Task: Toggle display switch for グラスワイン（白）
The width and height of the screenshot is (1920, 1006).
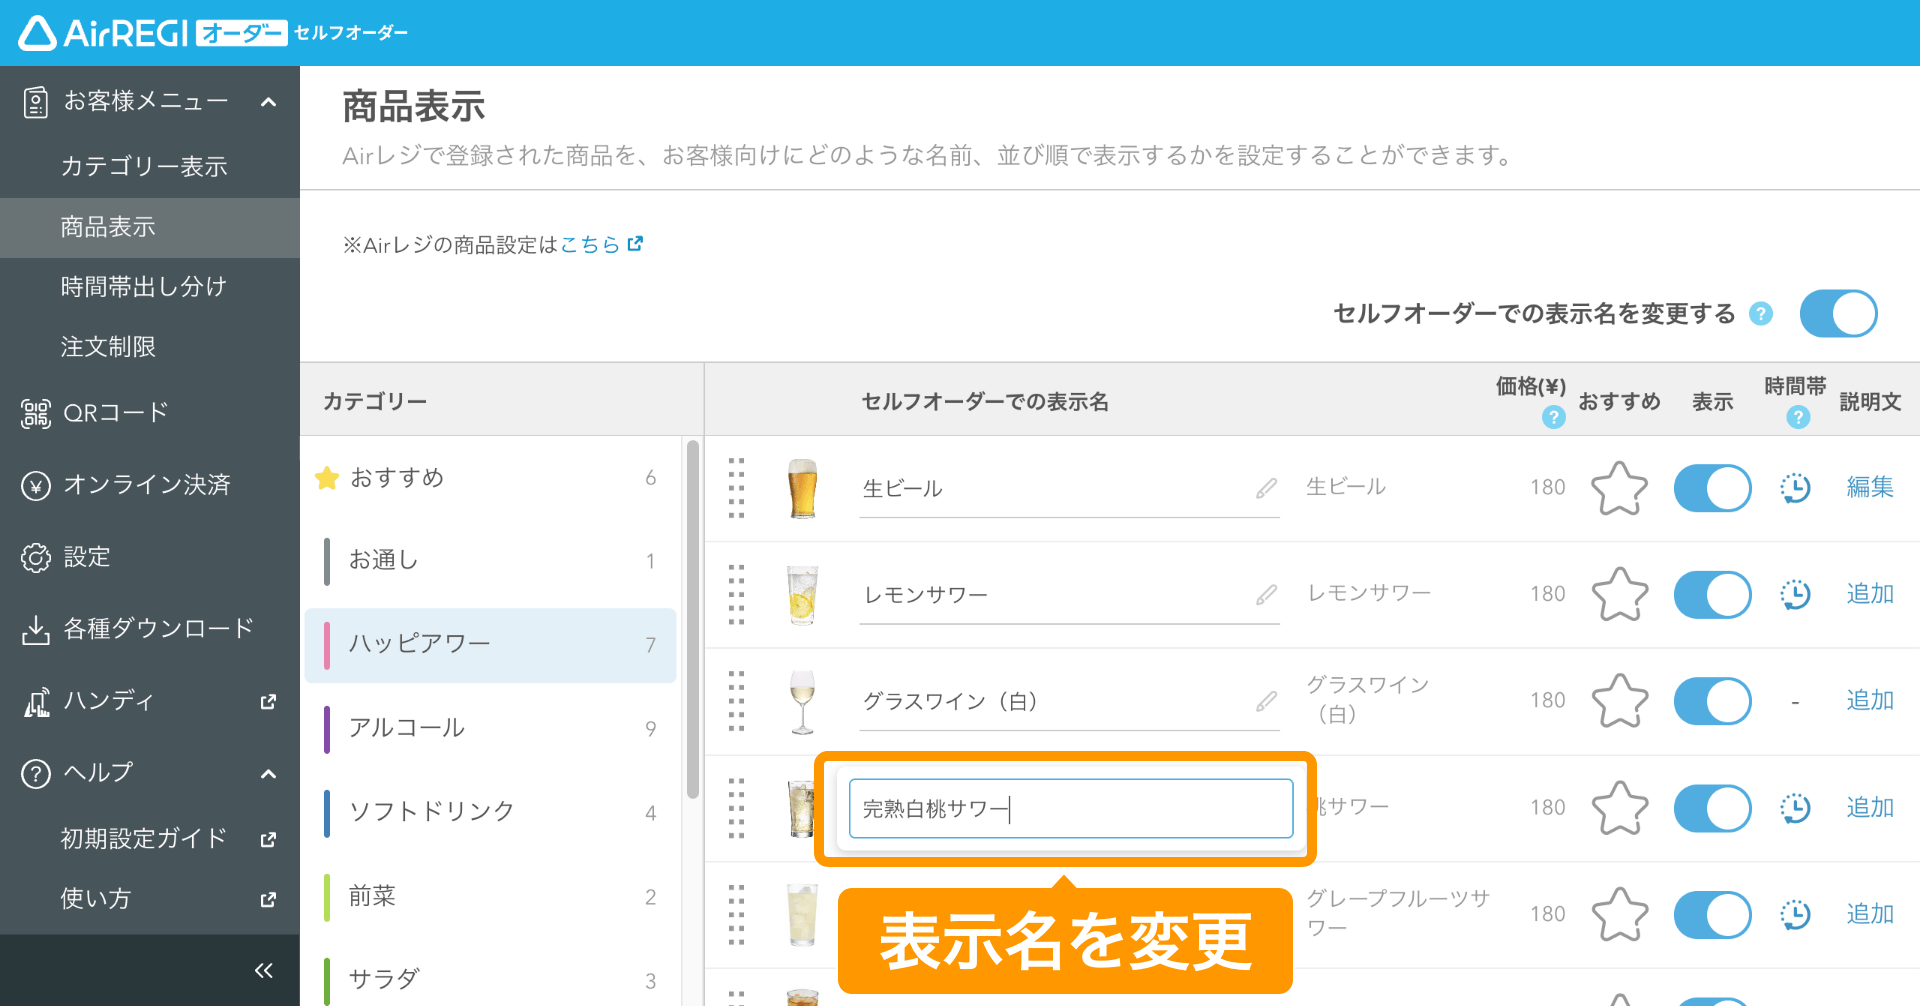Action: pyautogui.click(x=1712, y=700)
